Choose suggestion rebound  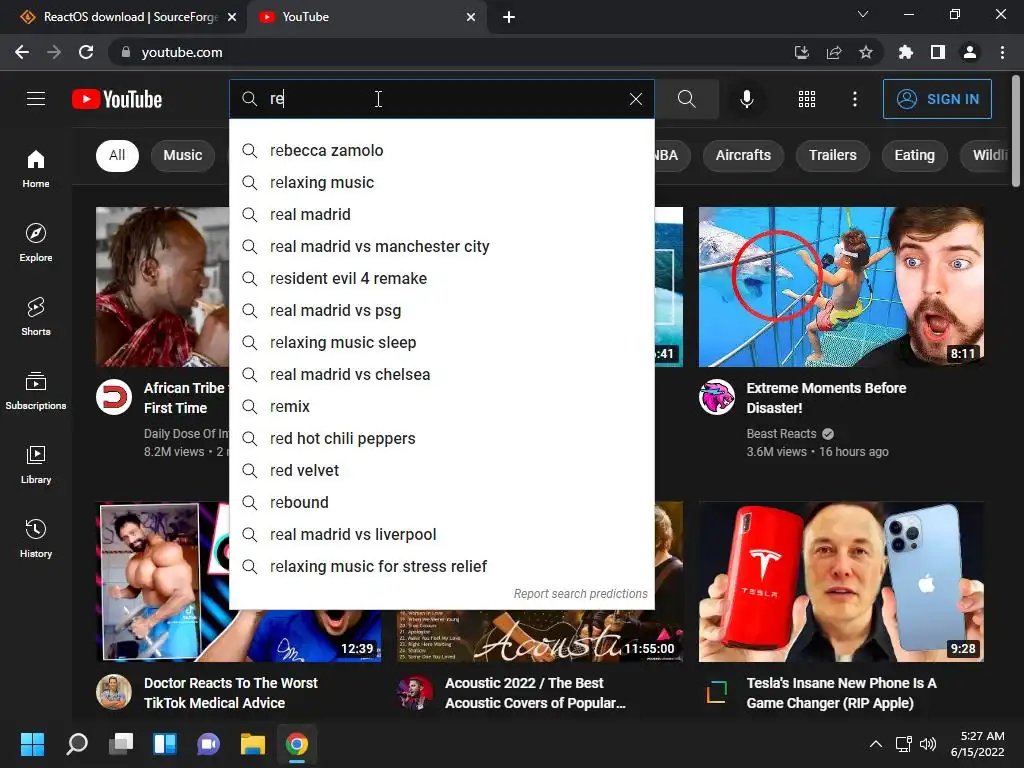pos(441,502)
